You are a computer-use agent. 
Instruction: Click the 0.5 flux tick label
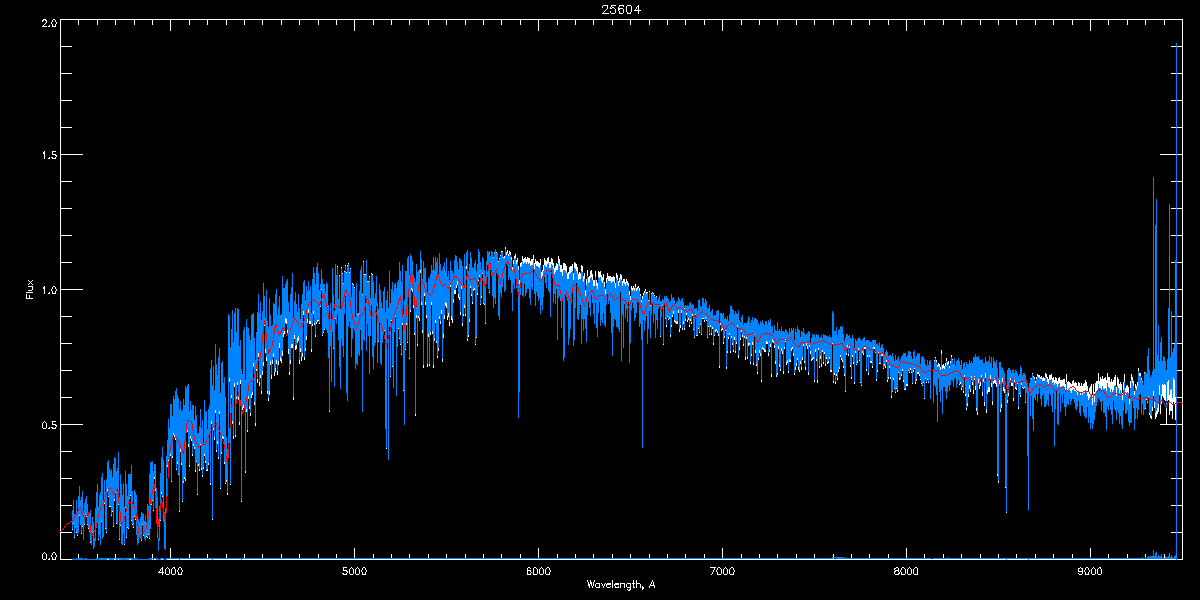pyautogui.click(x=48, y=424)
